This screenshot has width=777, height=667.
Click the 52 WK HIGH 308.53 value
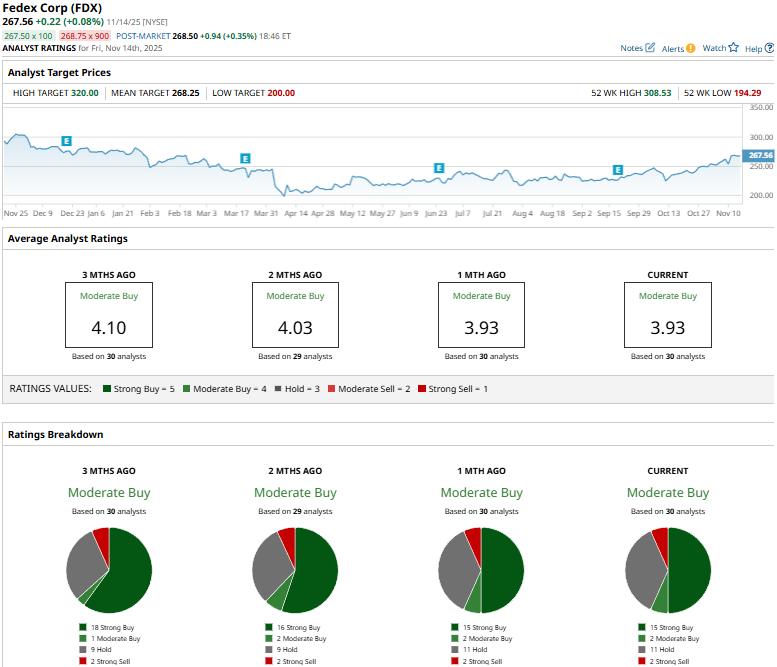658,93
